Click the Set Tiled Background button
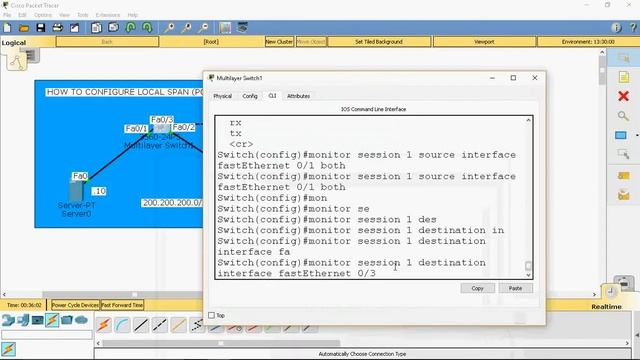 379,42
